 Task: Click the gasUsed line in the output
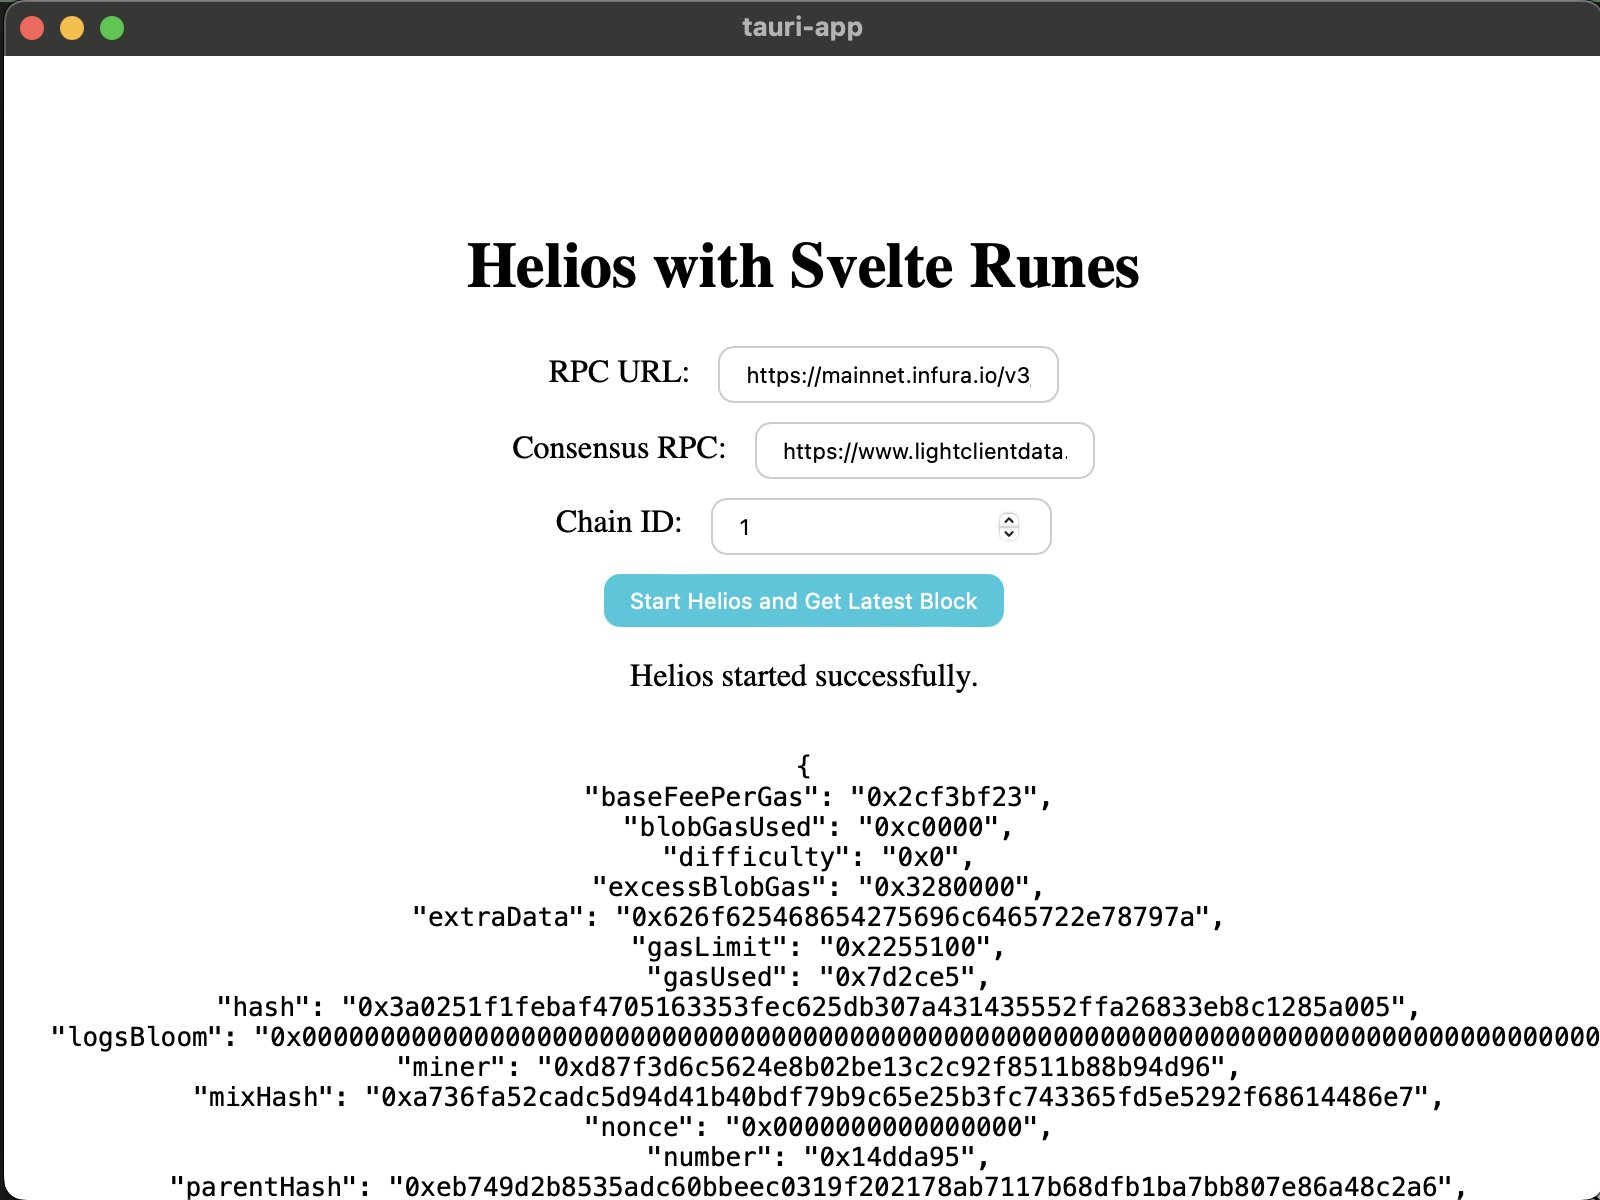(x=818, y=977)
